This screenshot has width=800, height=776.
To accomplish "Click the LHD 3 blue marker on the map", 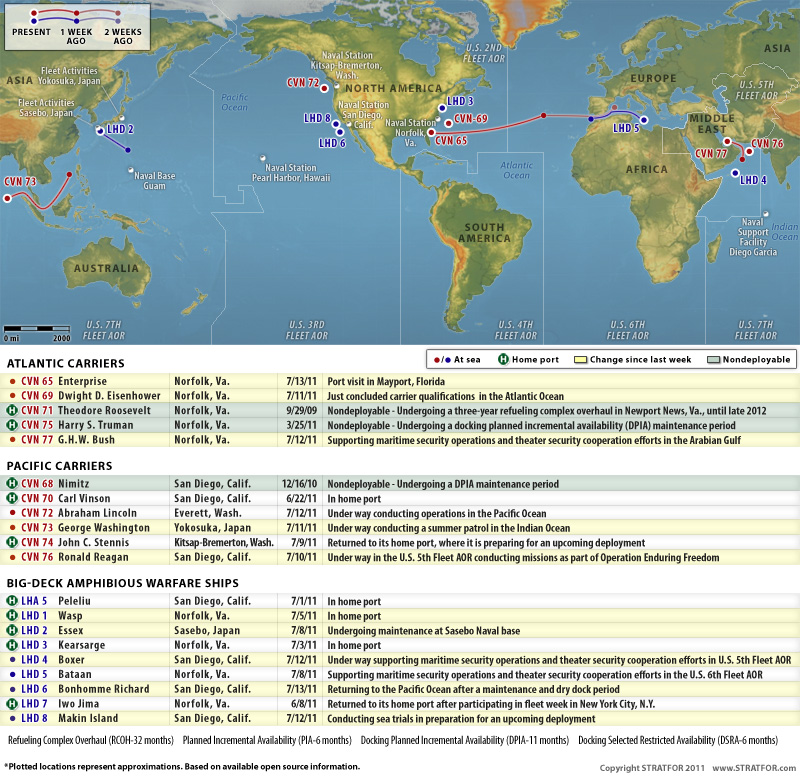I will pos(442,108).
